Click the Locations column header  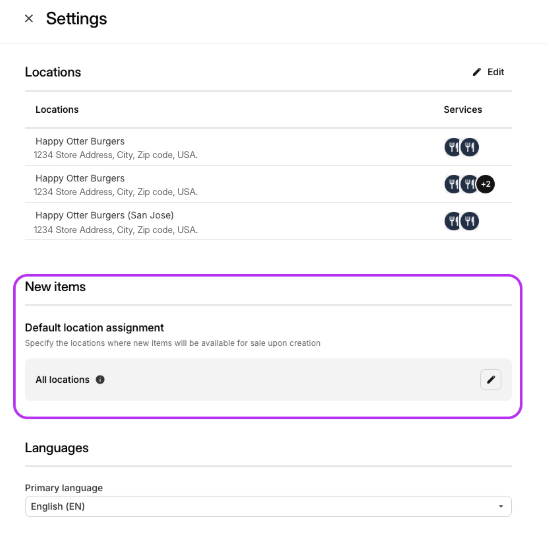(57, 110)
